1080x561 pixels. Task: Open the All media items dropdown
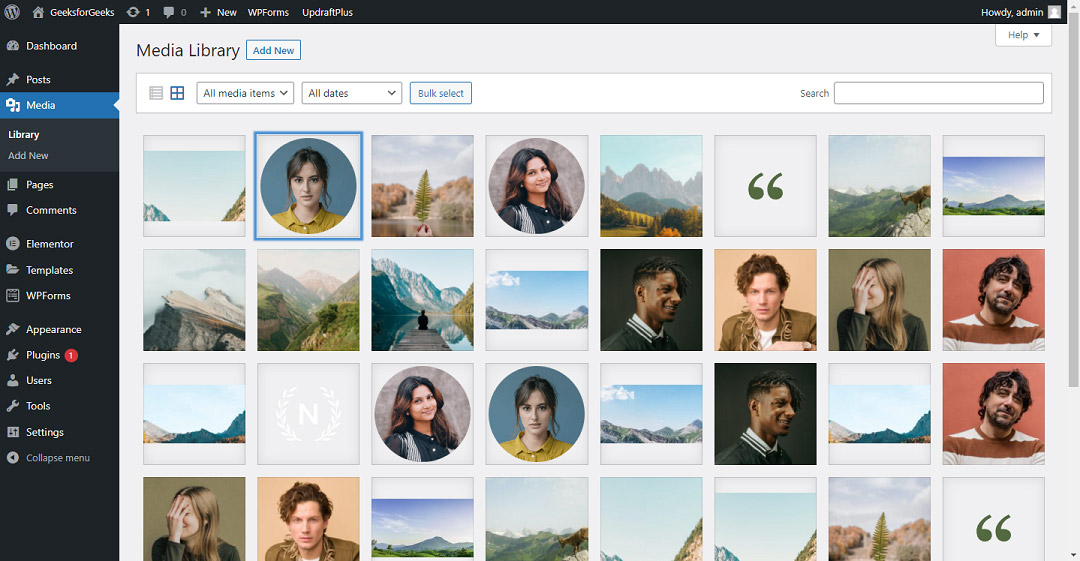click(245, 93)
